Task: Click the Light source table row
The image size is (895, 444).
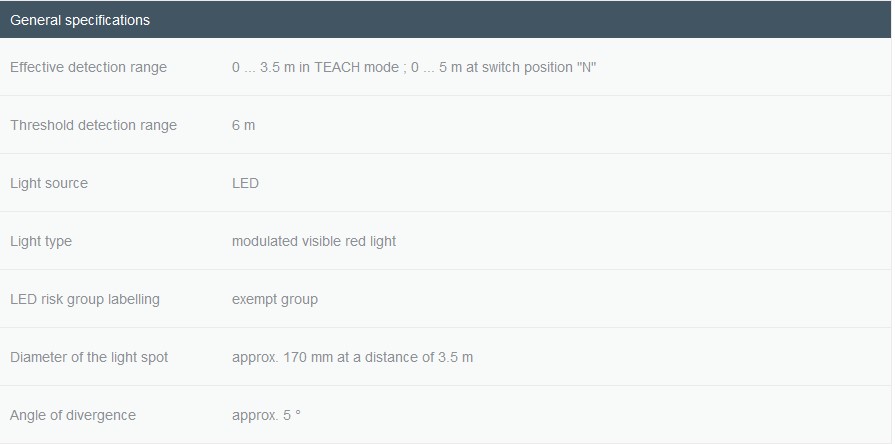Action: (x=445, y=183)
